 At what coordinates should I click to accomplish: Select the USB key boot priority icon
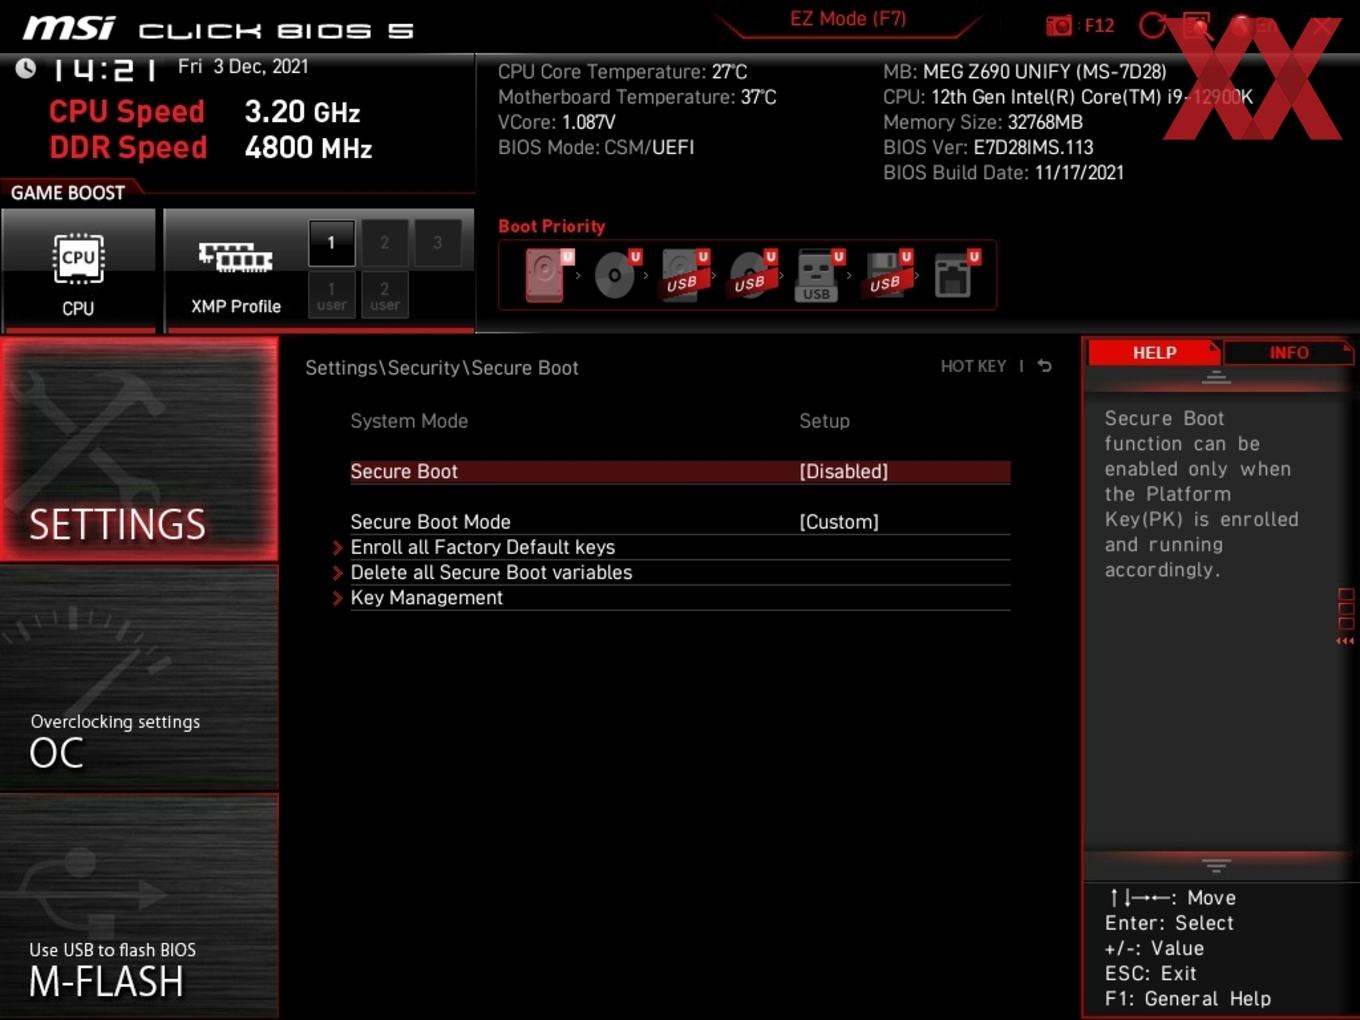[x=819, y=275]
